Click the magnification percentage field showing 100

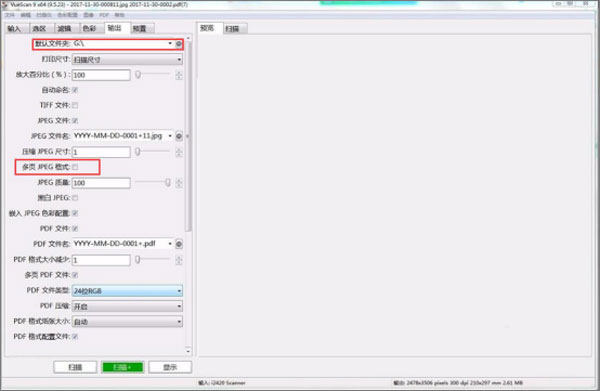pos(101,75)
